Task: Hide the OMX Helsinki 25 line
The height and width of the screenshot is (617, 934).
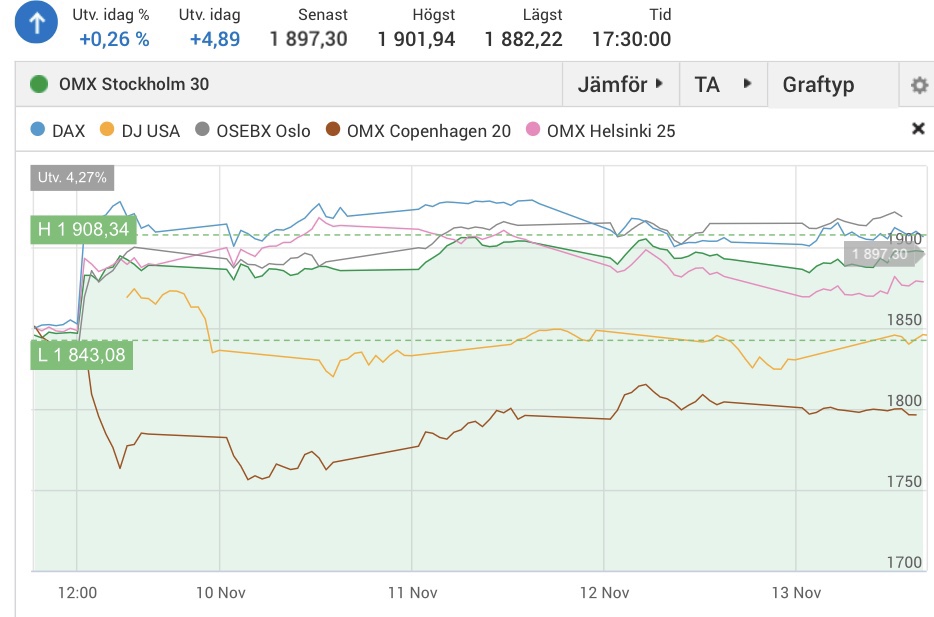Action: tap(600, 130)
